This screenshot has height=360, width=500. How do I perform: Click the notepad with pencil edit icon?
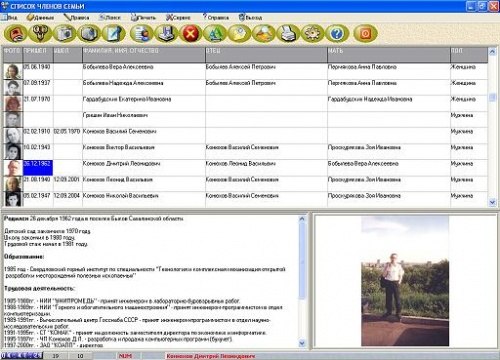coord(113,34)
